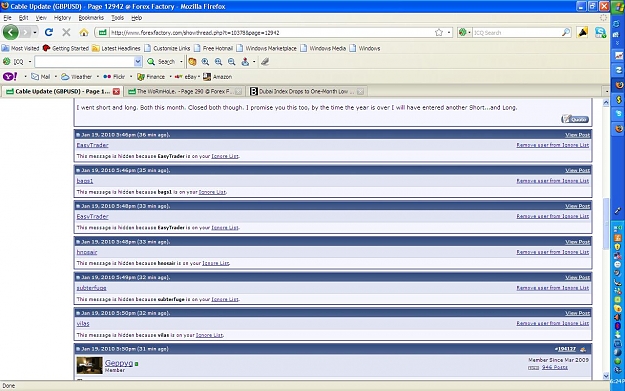Image resolution: width=625 pixels, height=391 pixels.
Task: Click the zoom in magnifier icon
Action: tap(205, 61)
